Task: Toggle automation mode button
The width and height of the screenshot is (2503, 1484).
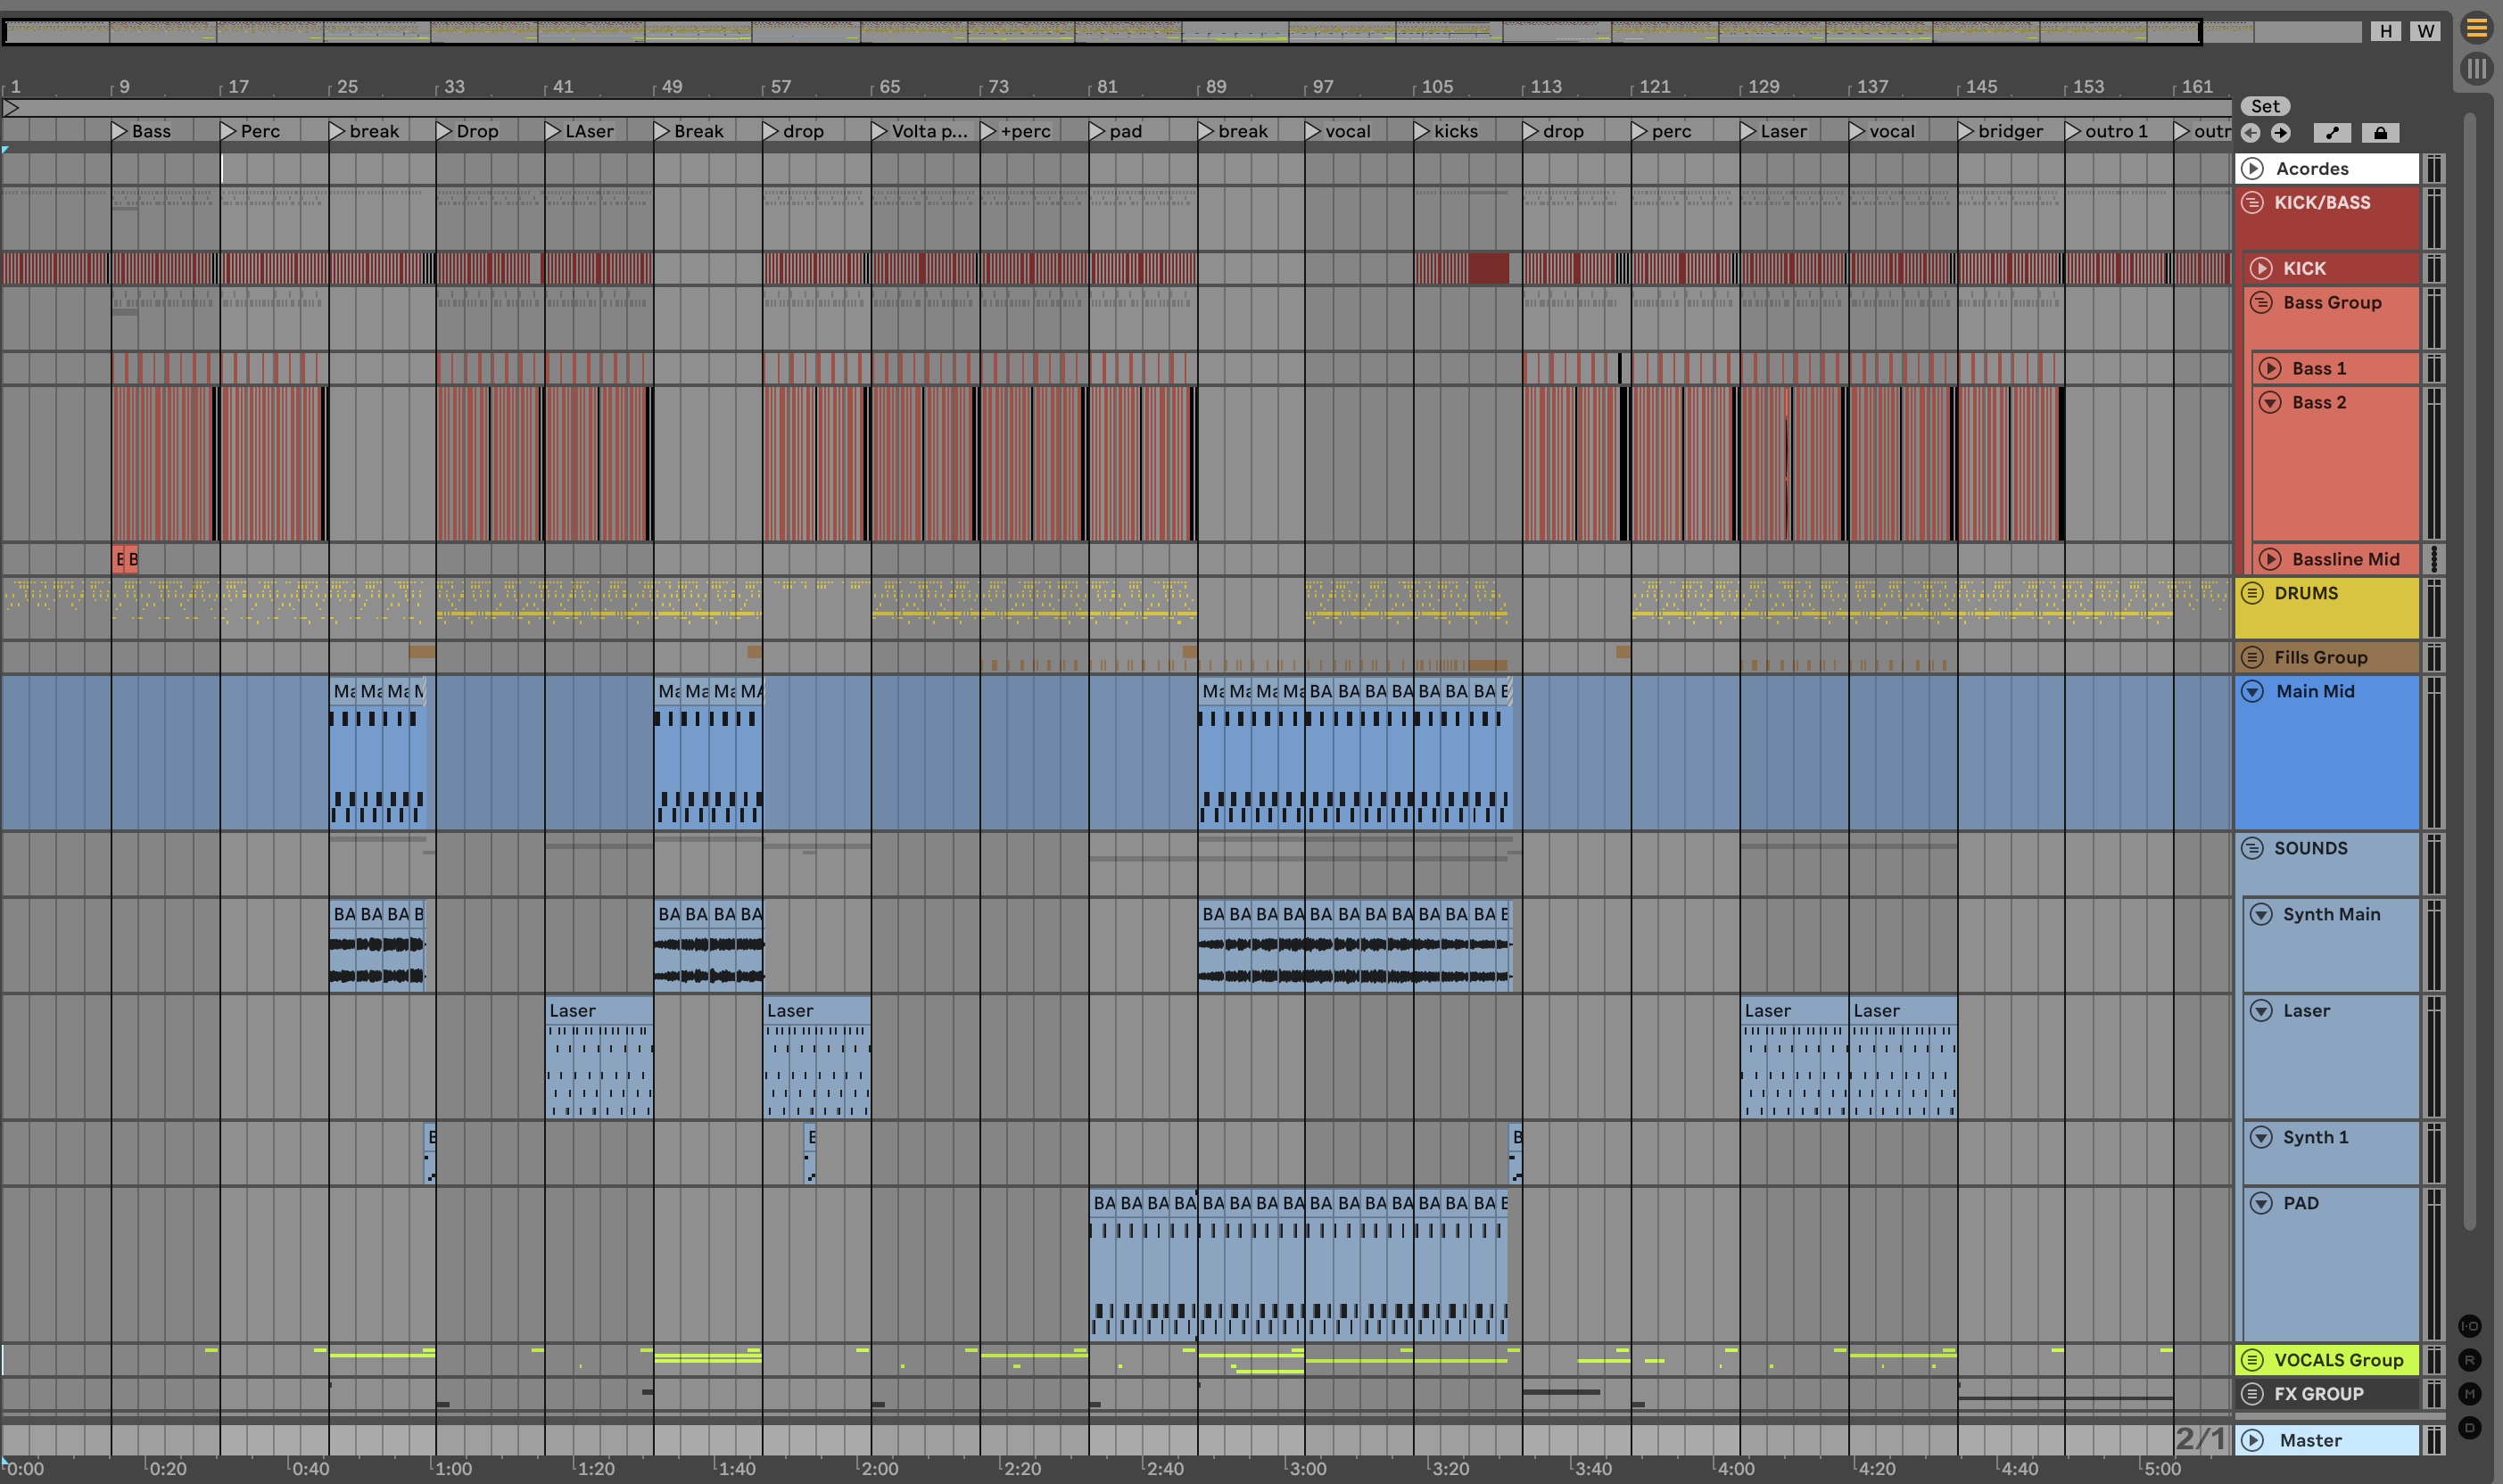Action: [2332, 133]
